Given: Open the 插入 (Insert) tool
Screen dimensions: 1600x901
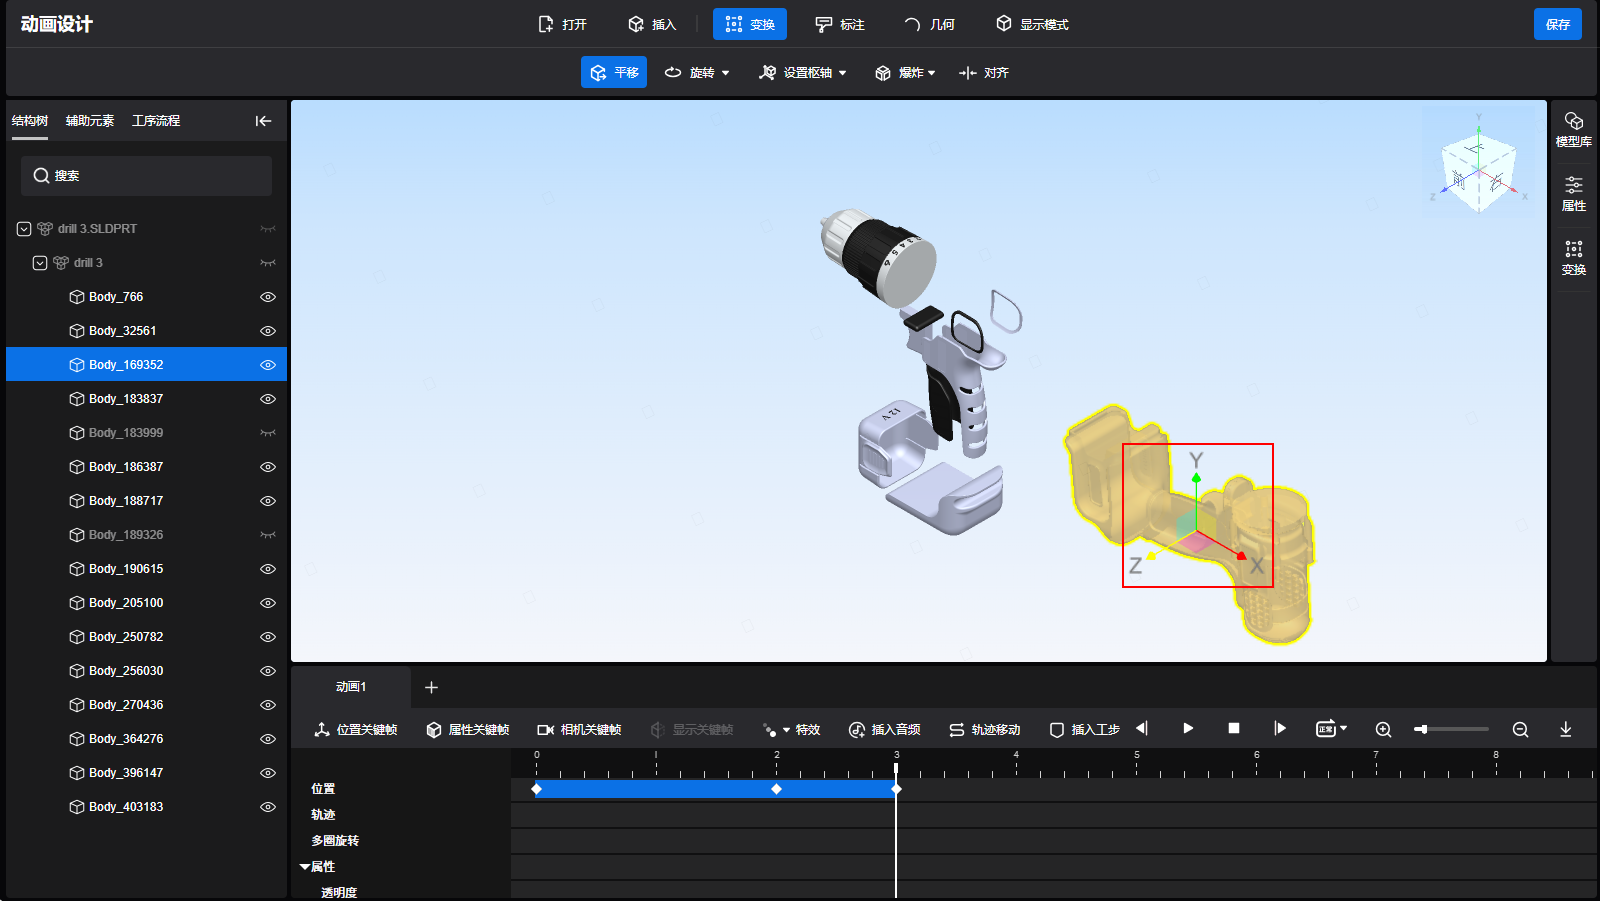Looking at the screenshot, I should pos(651,24).
